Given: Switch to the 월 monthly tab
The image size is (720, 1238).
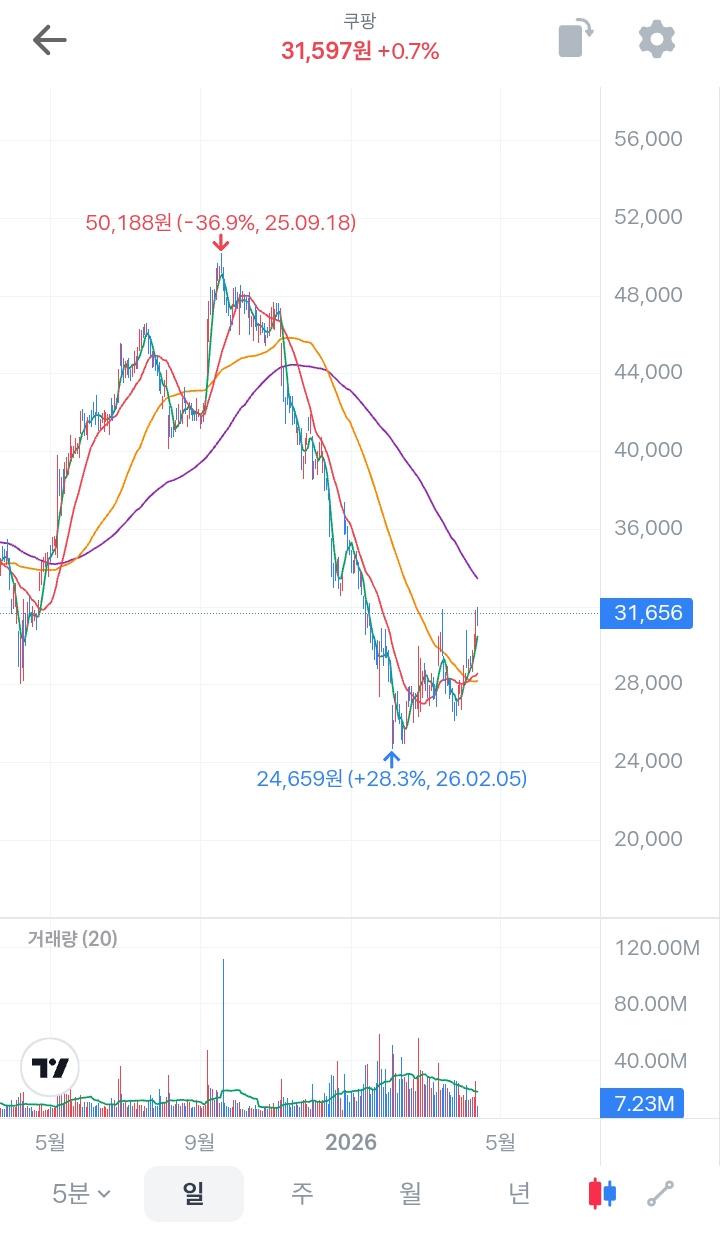Looking at the screenshot, I should point(410,1193).
